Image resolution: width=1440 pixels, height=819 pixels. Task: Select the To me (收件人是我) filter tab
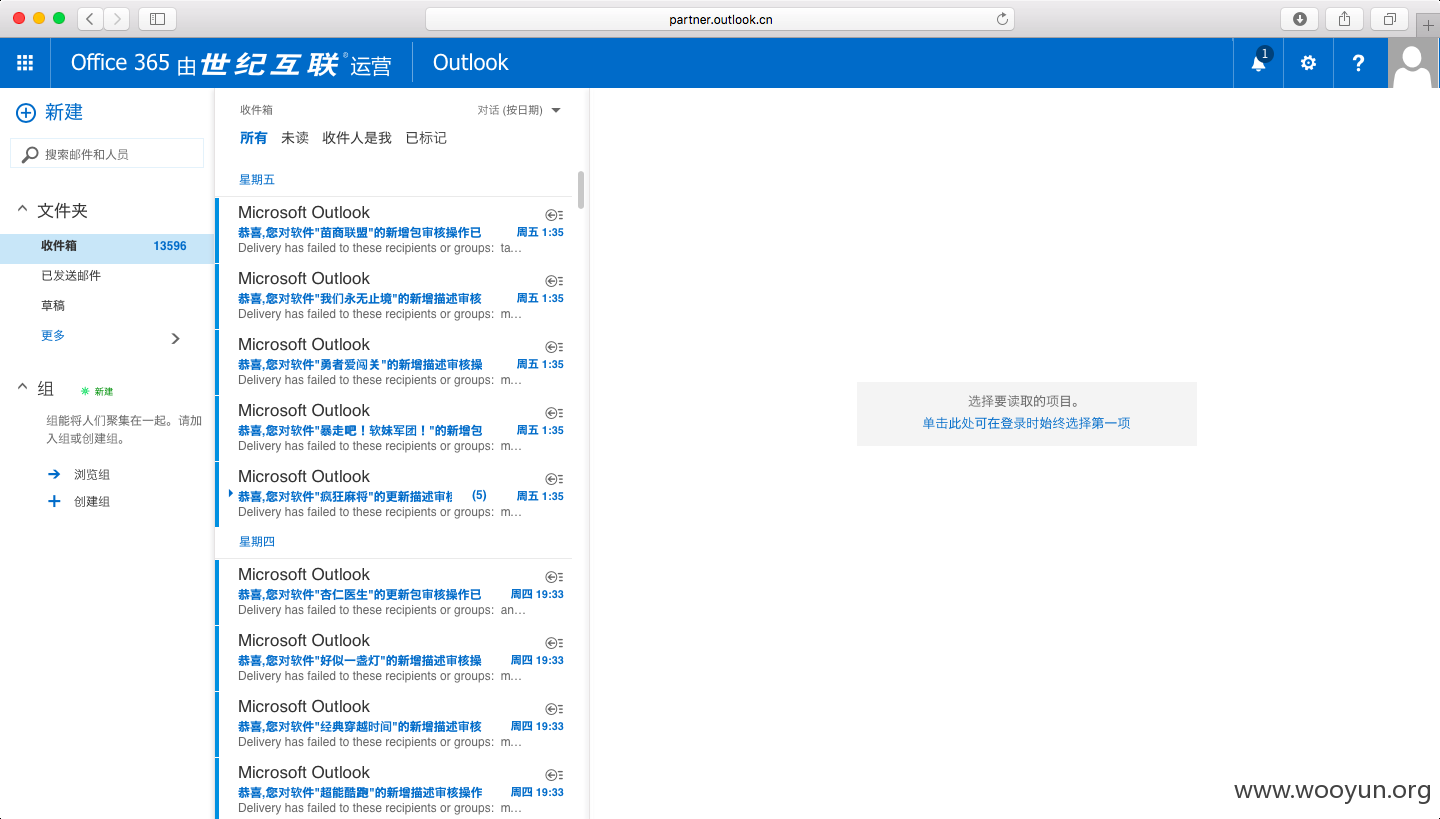(x=357, y=138)
